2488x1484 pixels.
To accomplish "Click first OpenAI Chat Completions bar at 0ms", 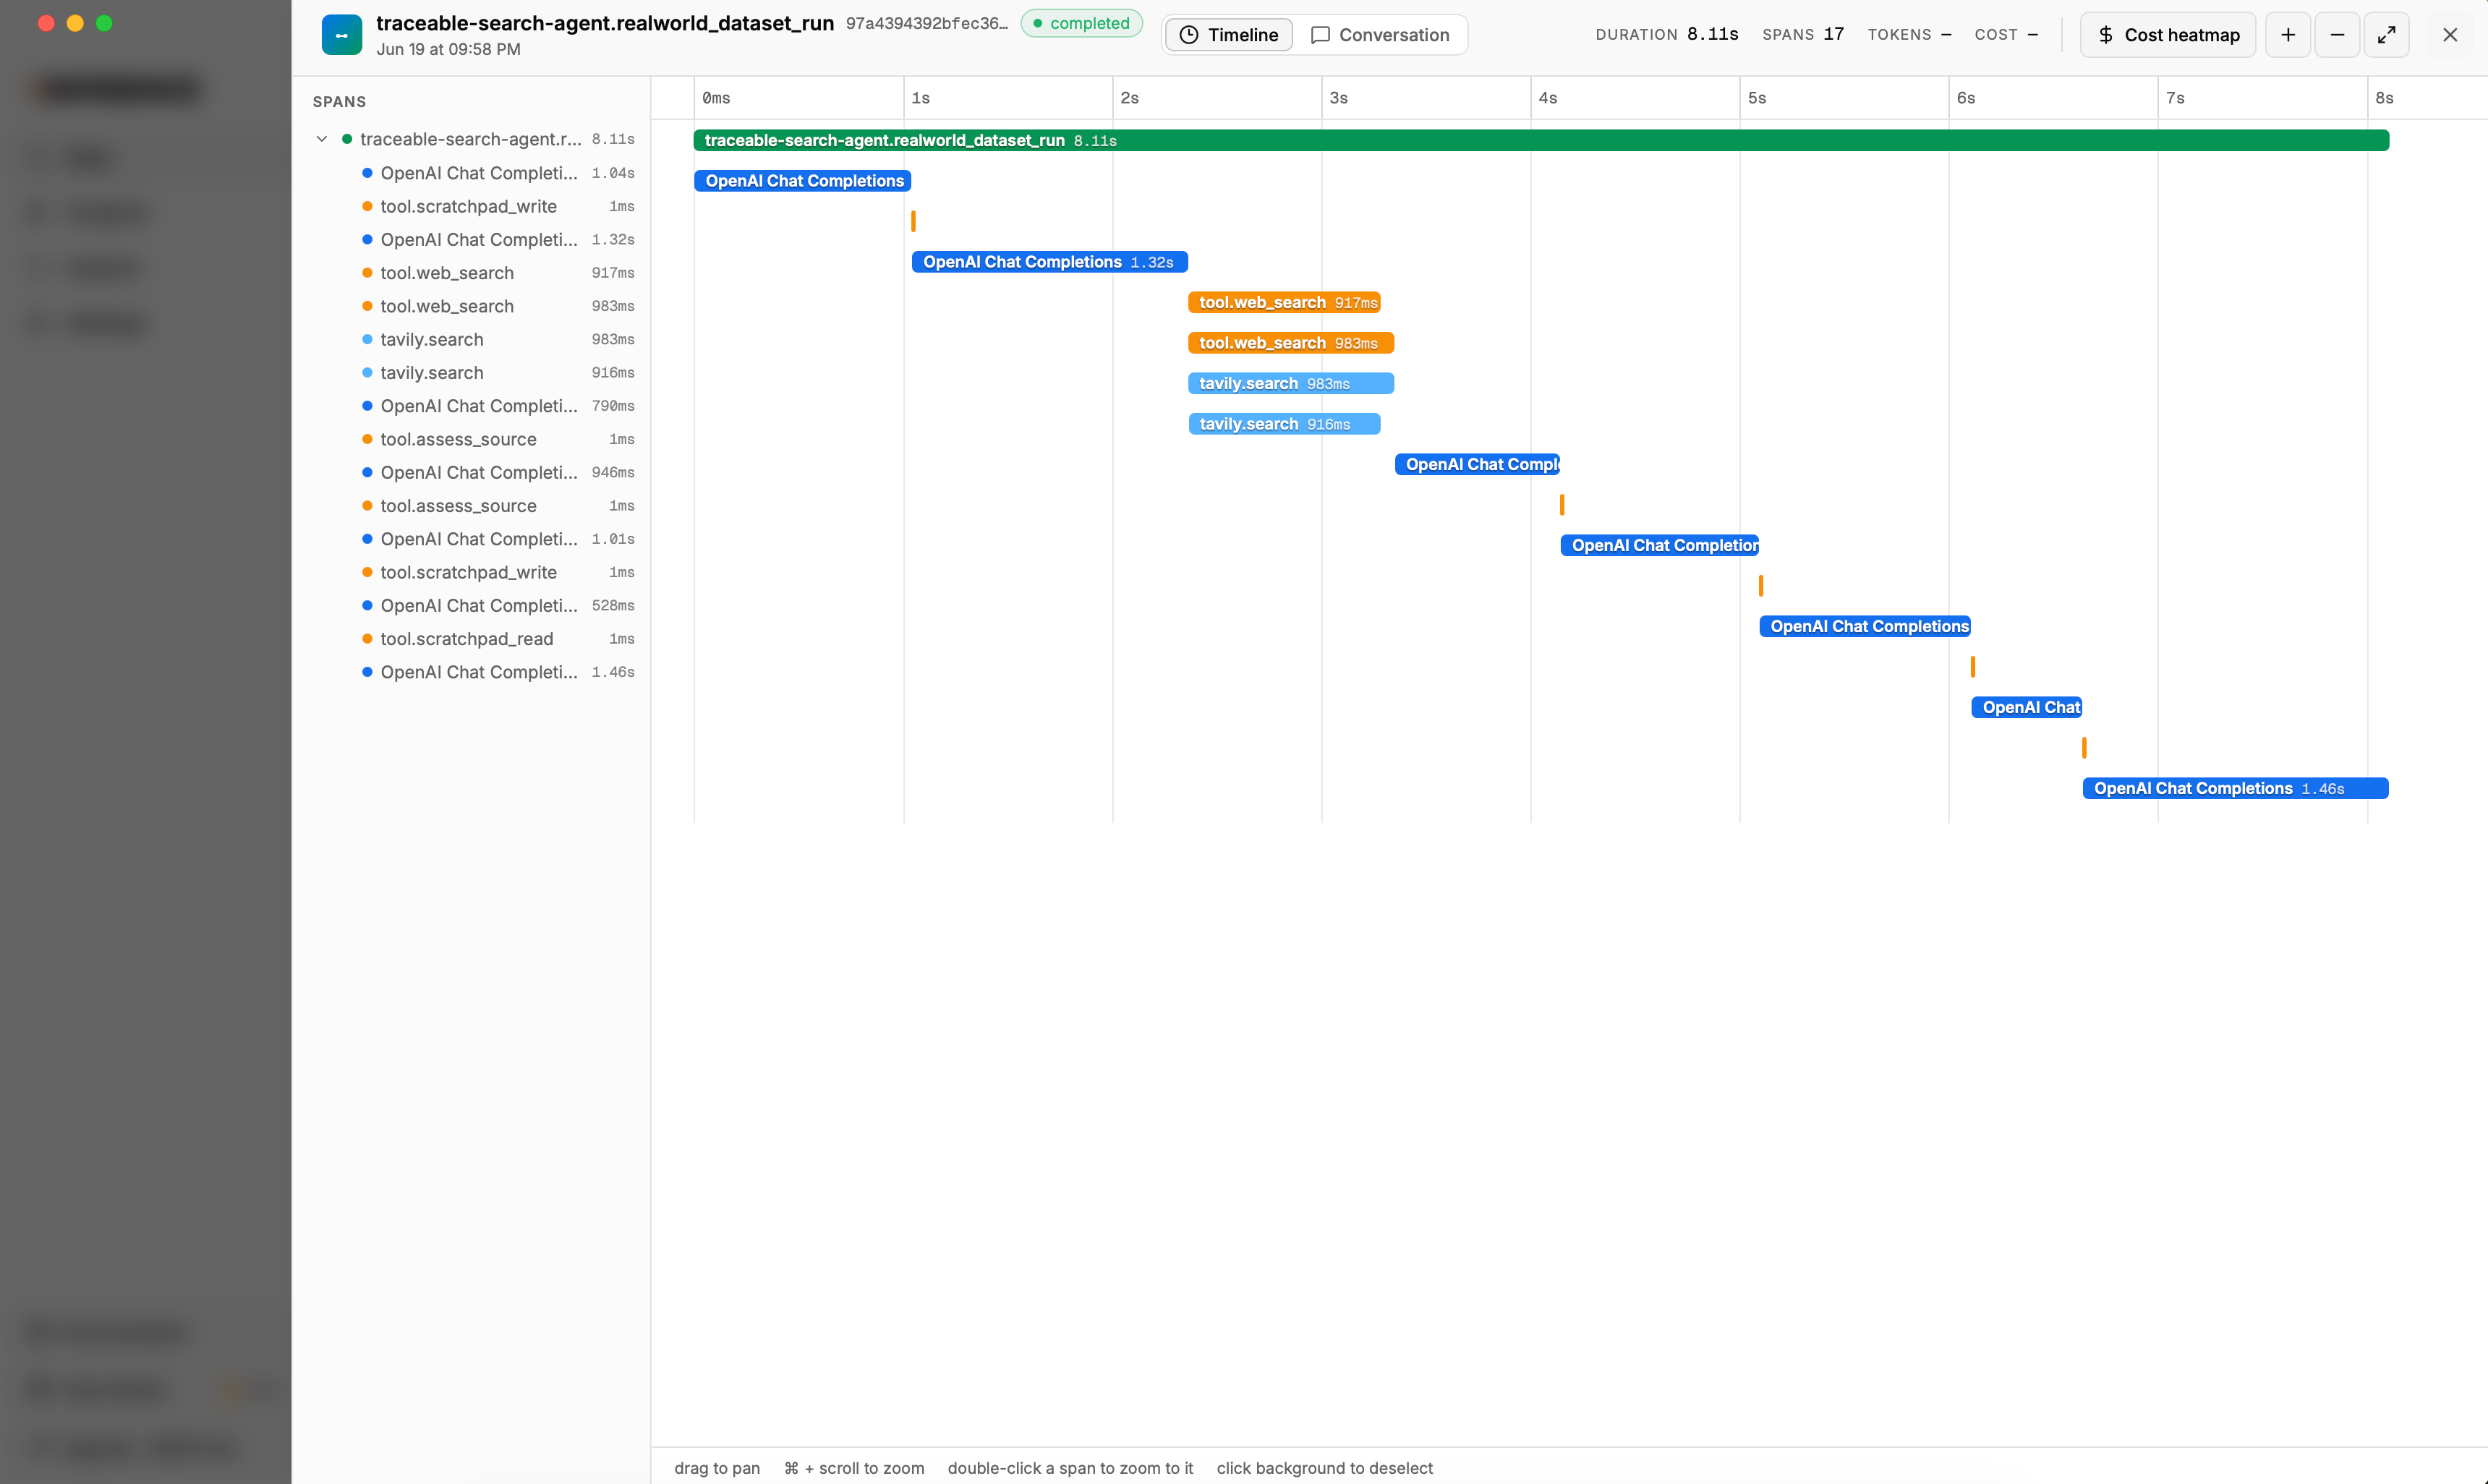I will (x=802, y=181).
